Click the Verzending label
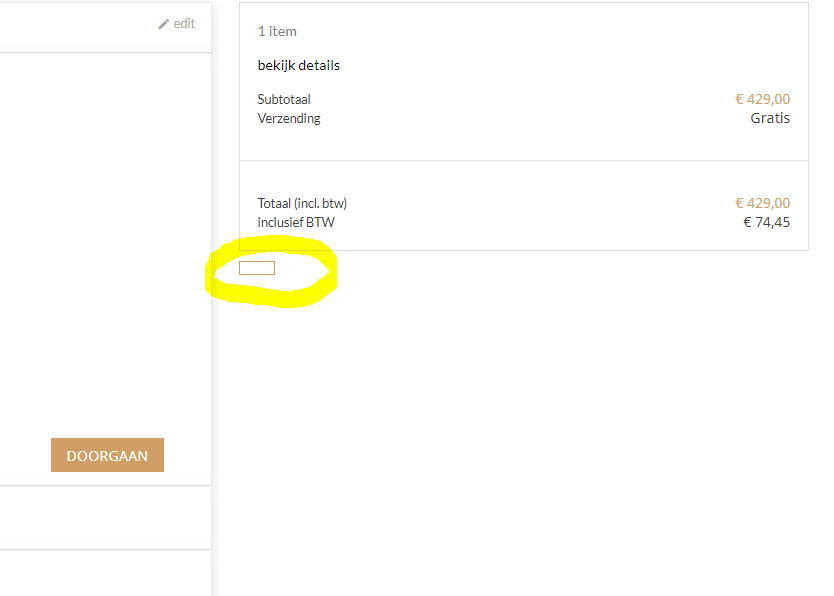This screenshot has width=834, height=596. point(289,118)
